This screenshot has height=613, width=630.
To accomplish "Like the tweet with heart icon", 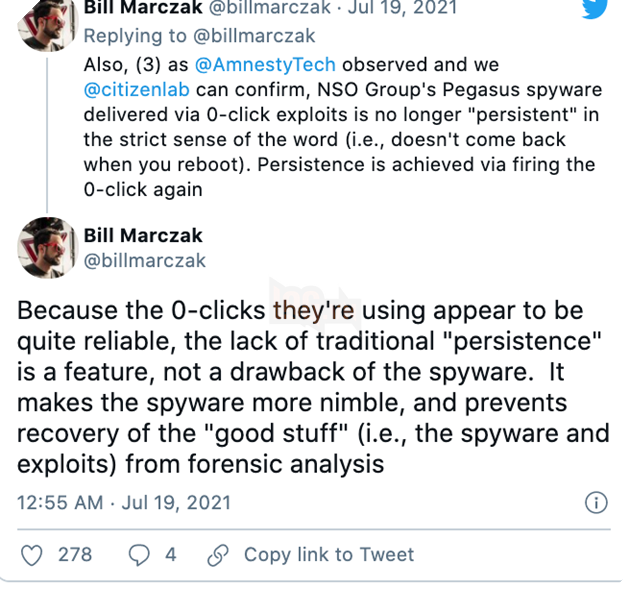I will coord(32,554).
